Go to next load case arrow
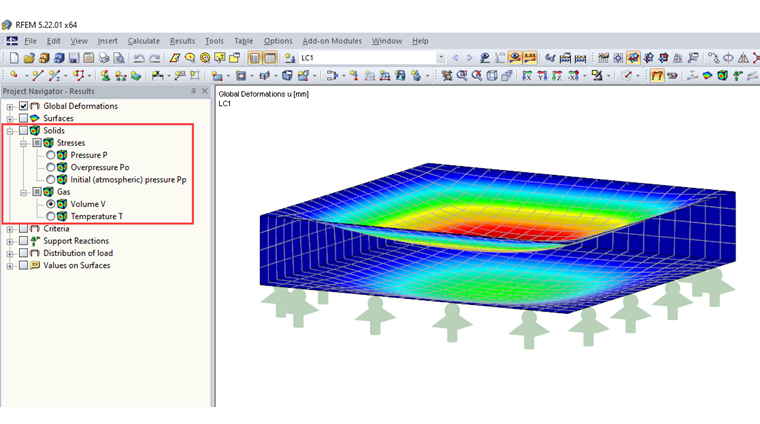Image resolution: width=760 pixels, height=424 pixels. 469,58
